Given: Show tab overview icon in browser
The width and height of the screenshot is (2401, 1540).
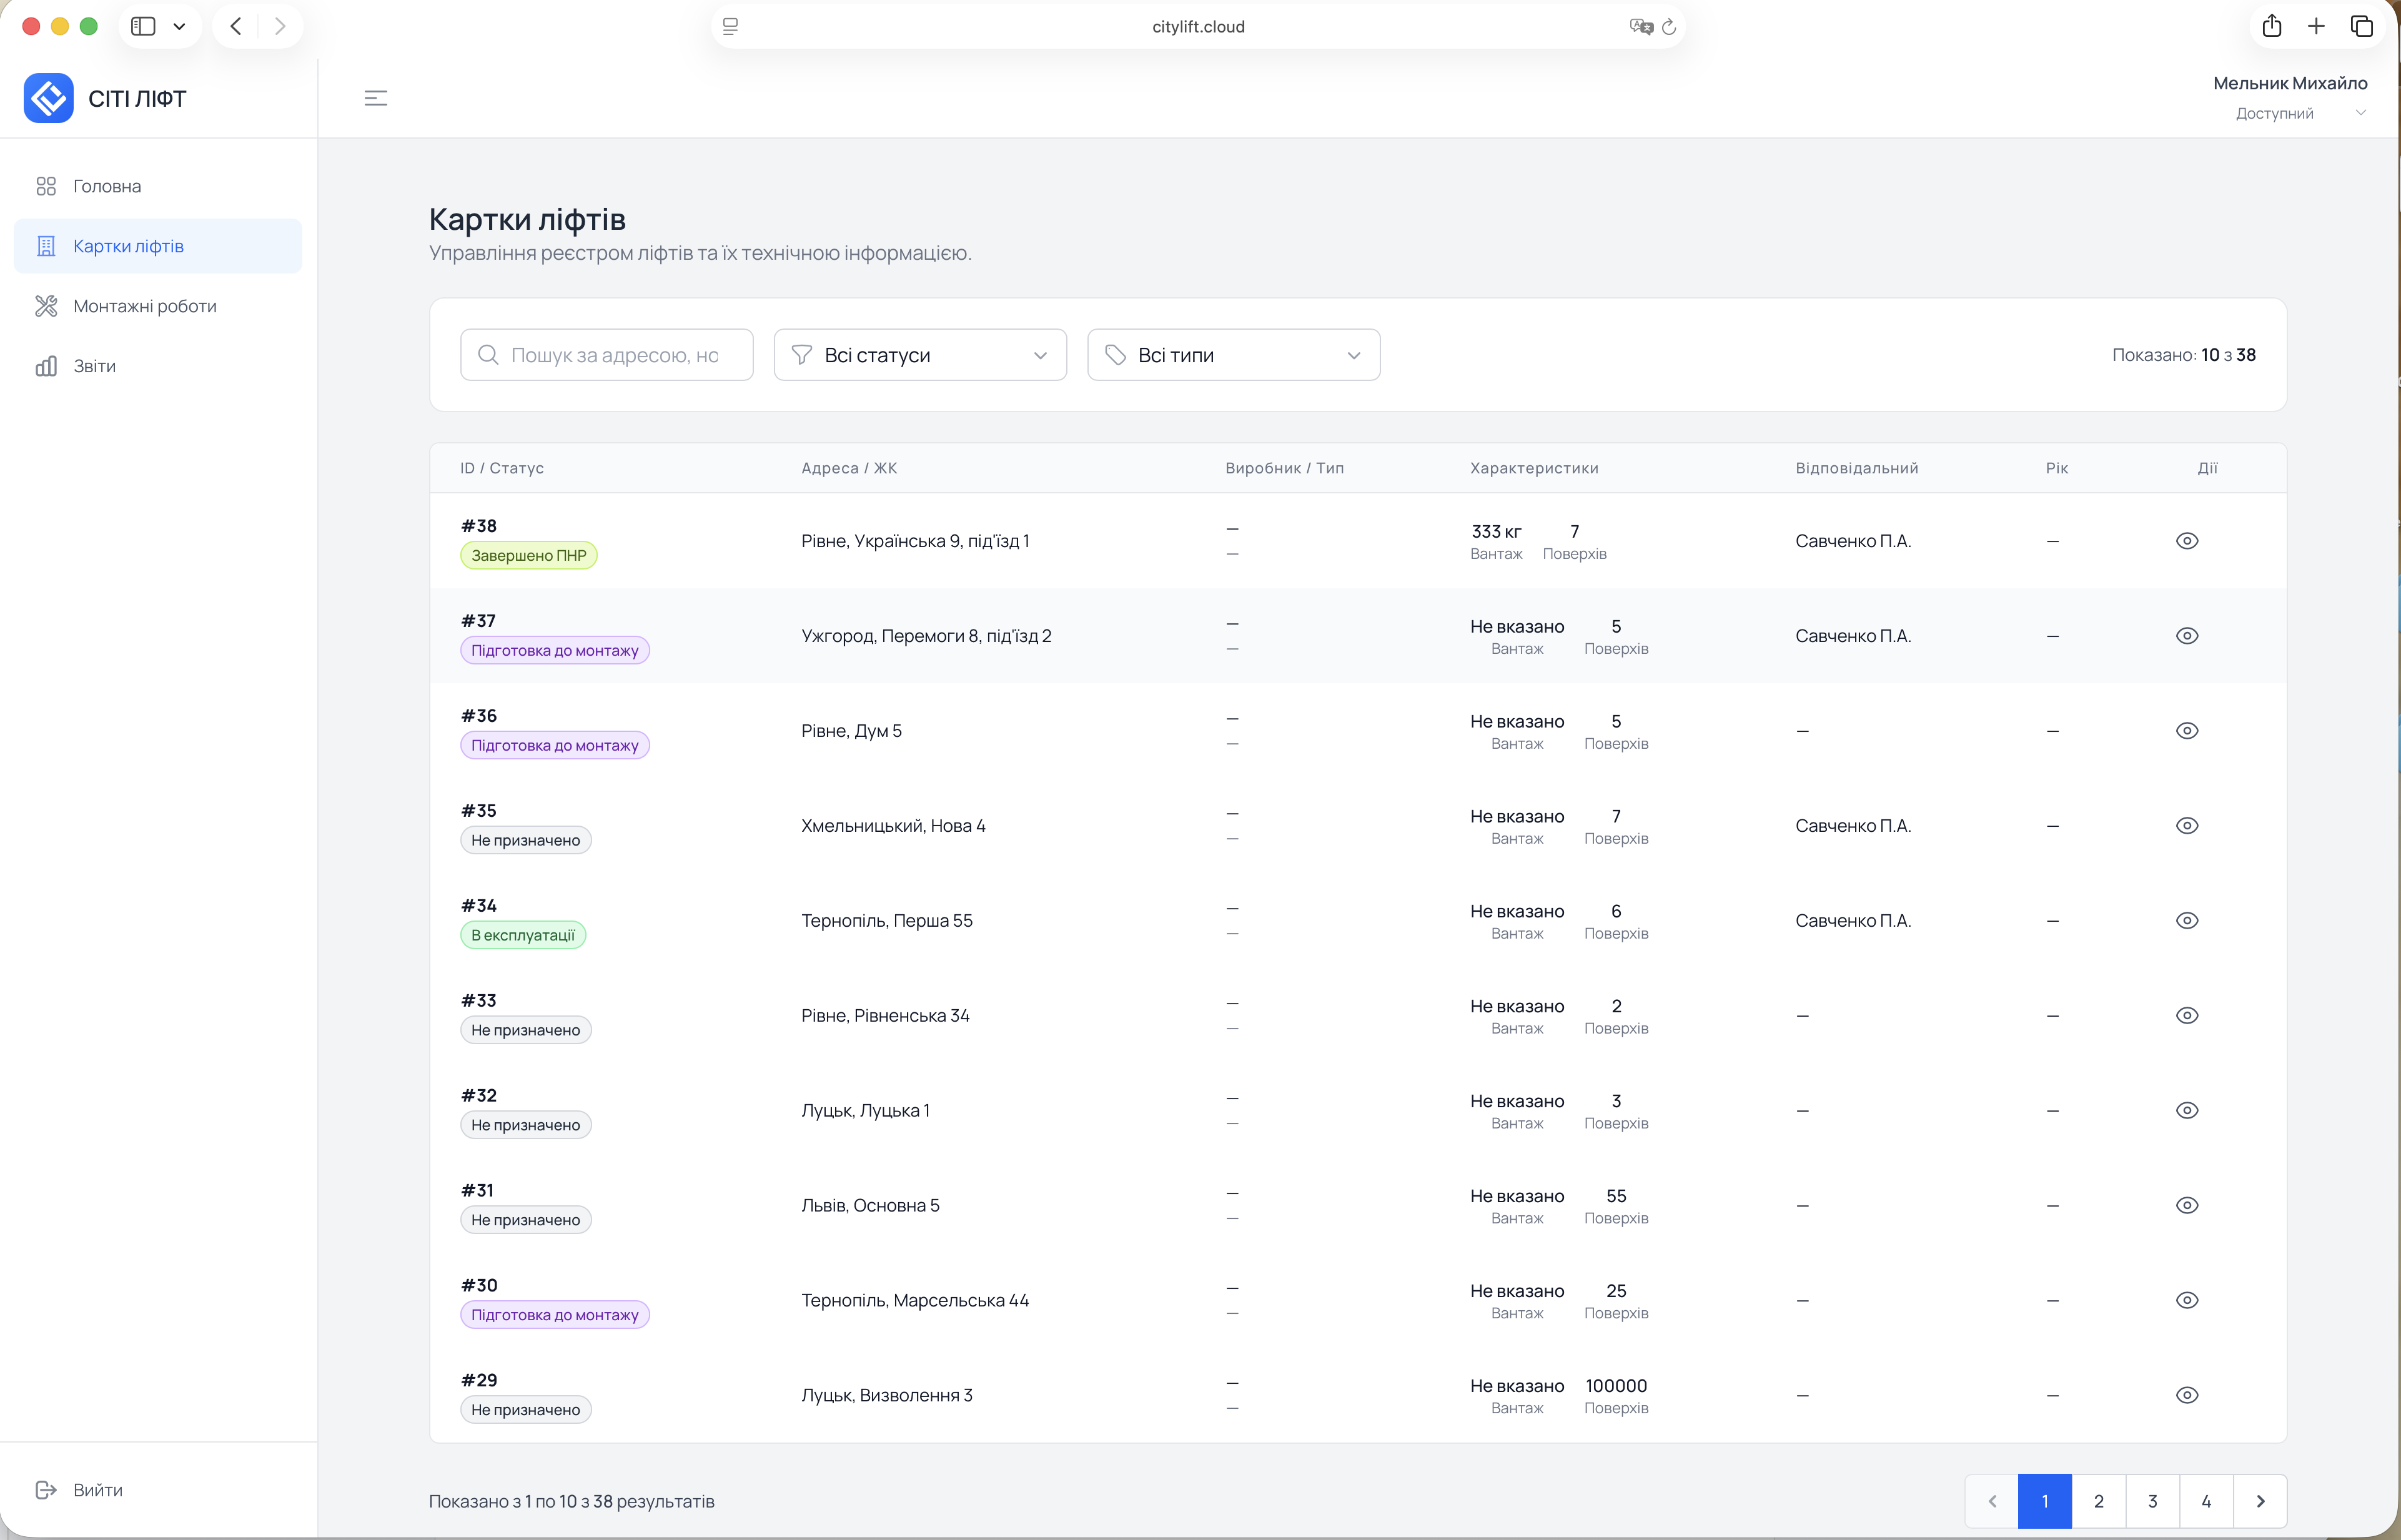Looking at the screenshot, I should [x=2361, y=26].
